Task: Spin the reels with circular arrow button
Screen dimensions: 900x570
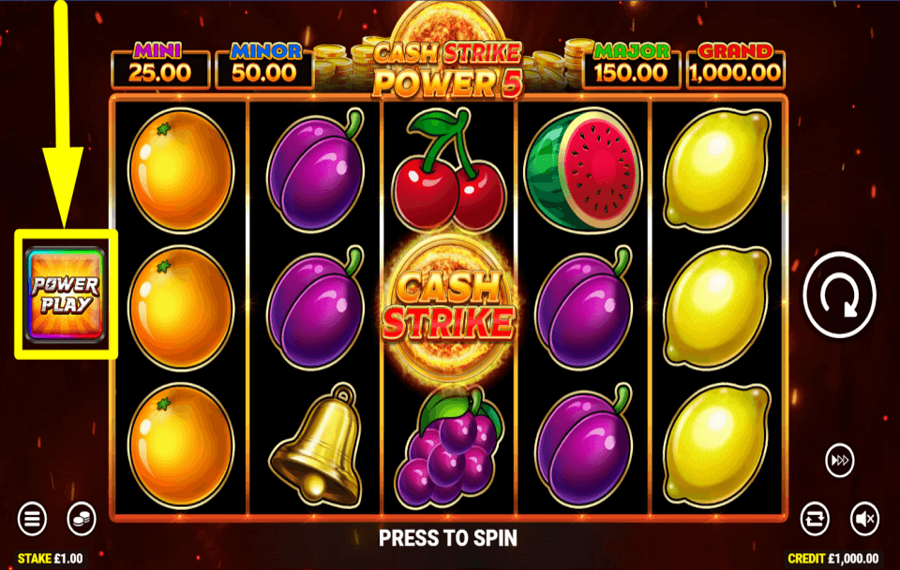Action: (x=839, y=294)
